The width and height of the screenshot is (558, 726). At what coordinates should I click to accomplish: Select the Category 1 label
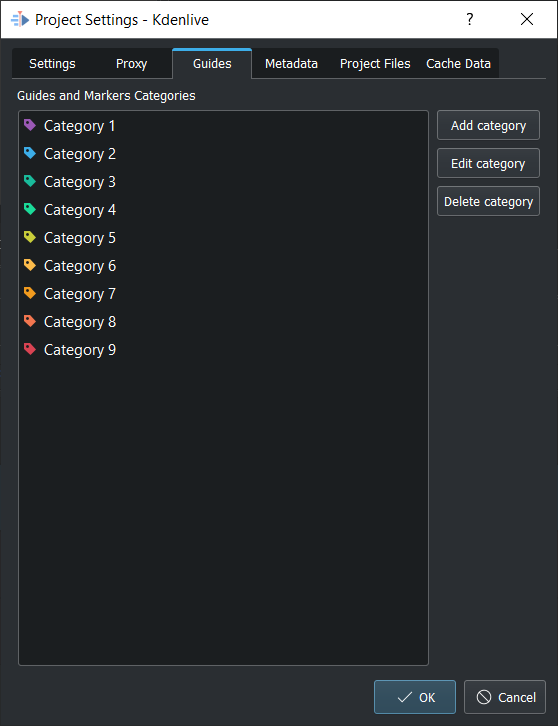click(x=79, y=126)
